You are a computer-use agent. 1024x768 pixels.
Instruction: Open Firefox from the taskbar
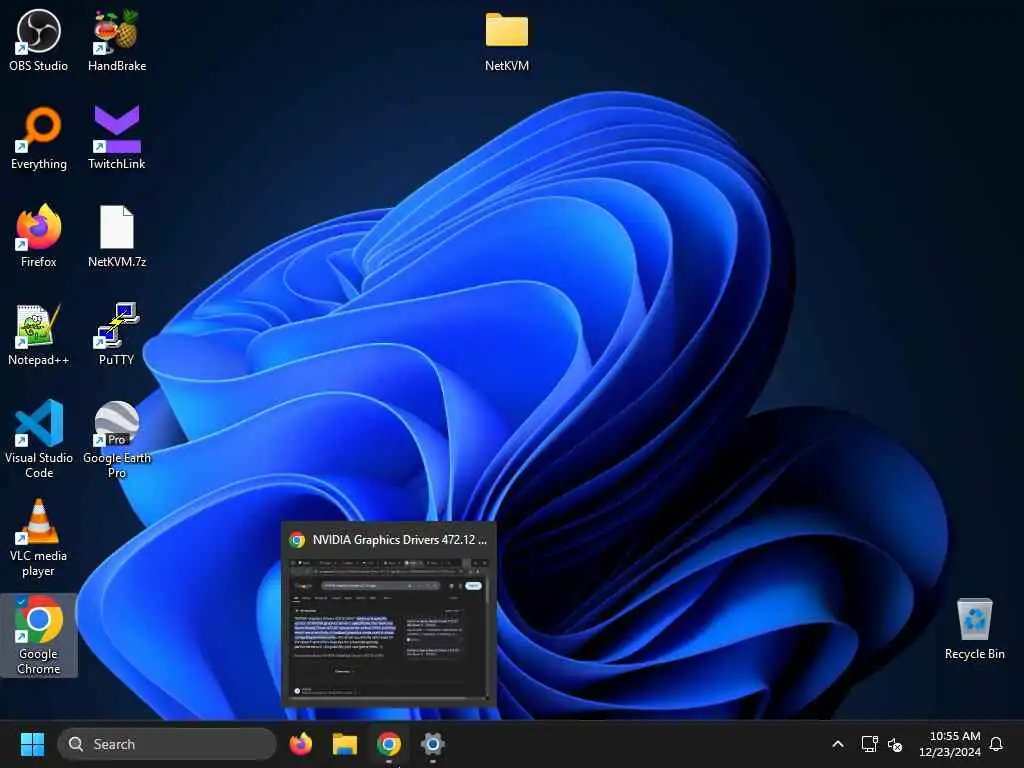[x=300, y=744]
